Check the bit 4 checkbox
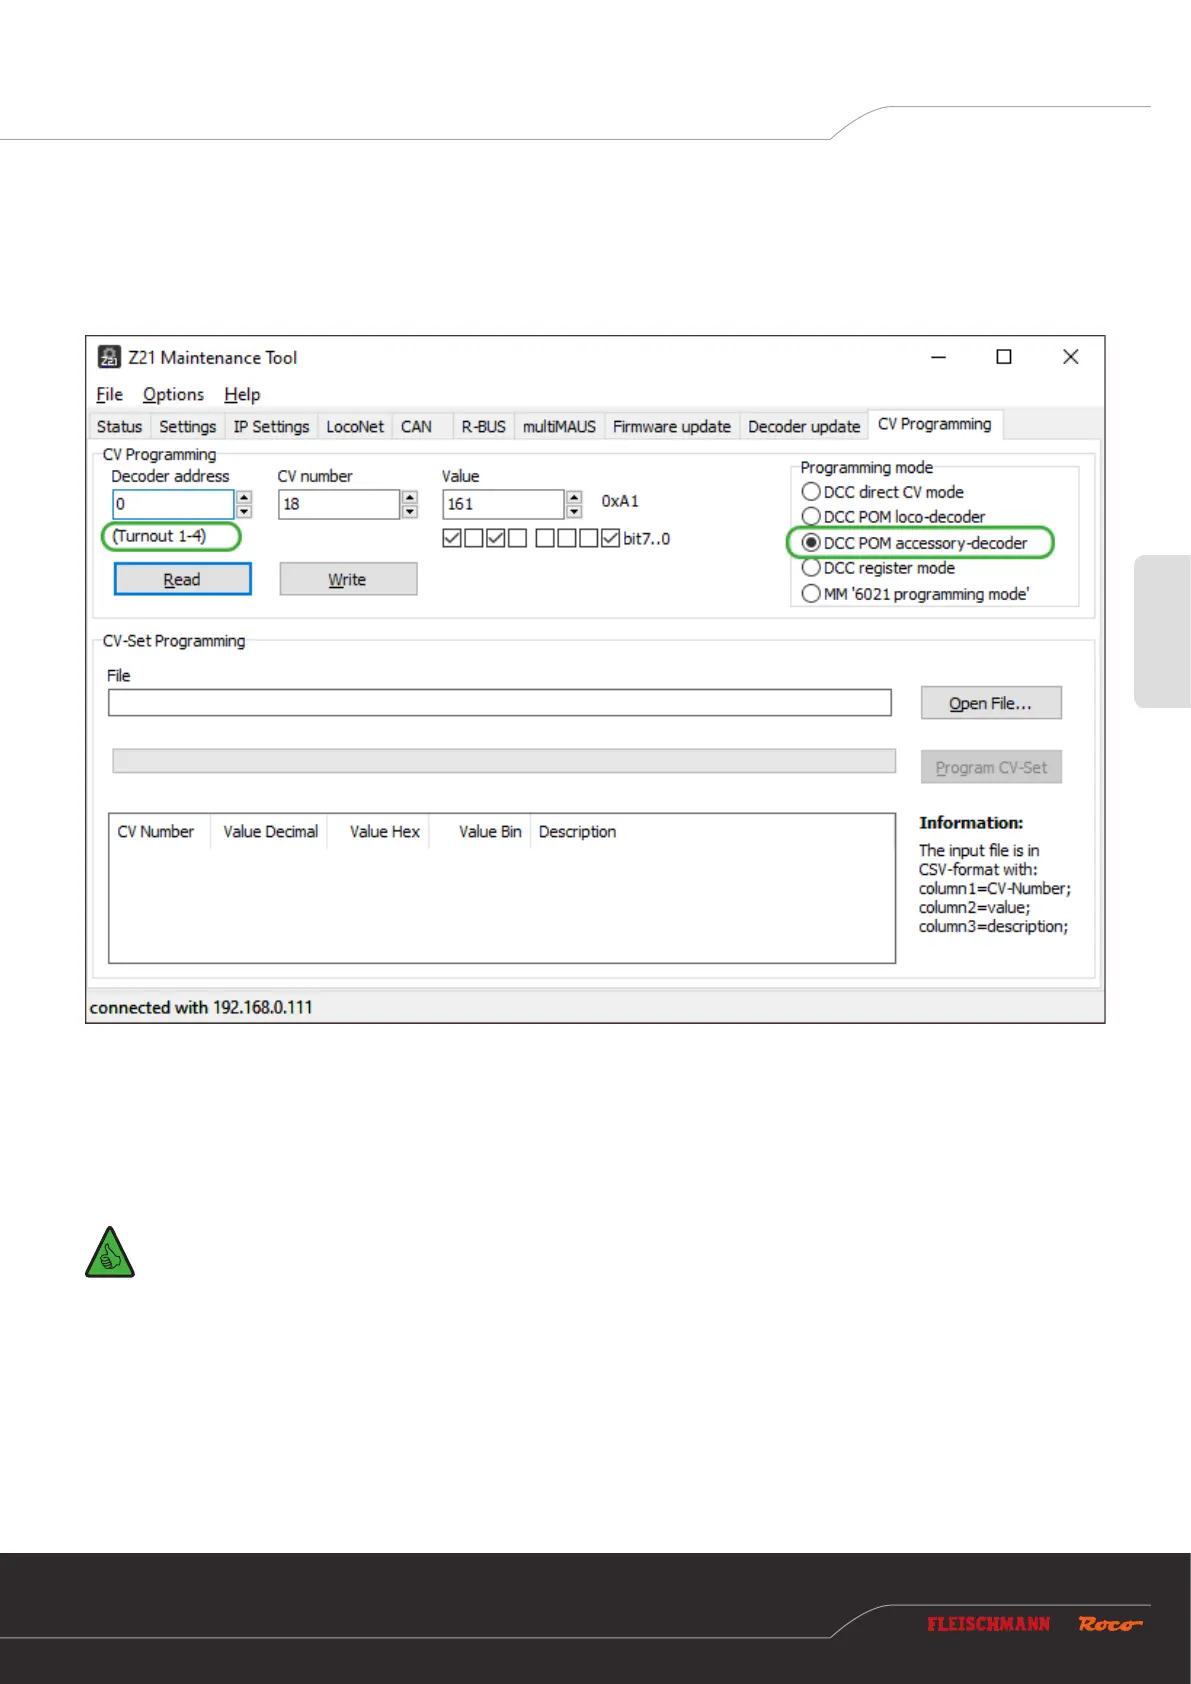The width and height of the screenshot is (1191, 1684). [518, 539]
